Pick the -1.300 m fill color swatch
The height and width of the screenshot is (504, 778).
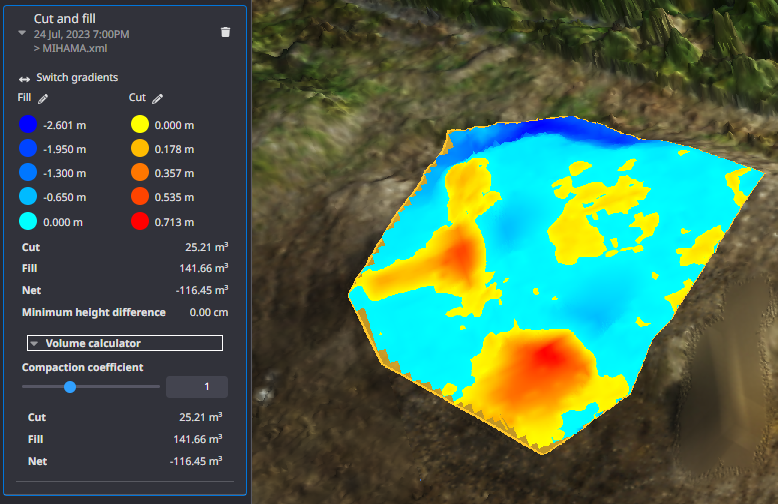click(28, 172)
